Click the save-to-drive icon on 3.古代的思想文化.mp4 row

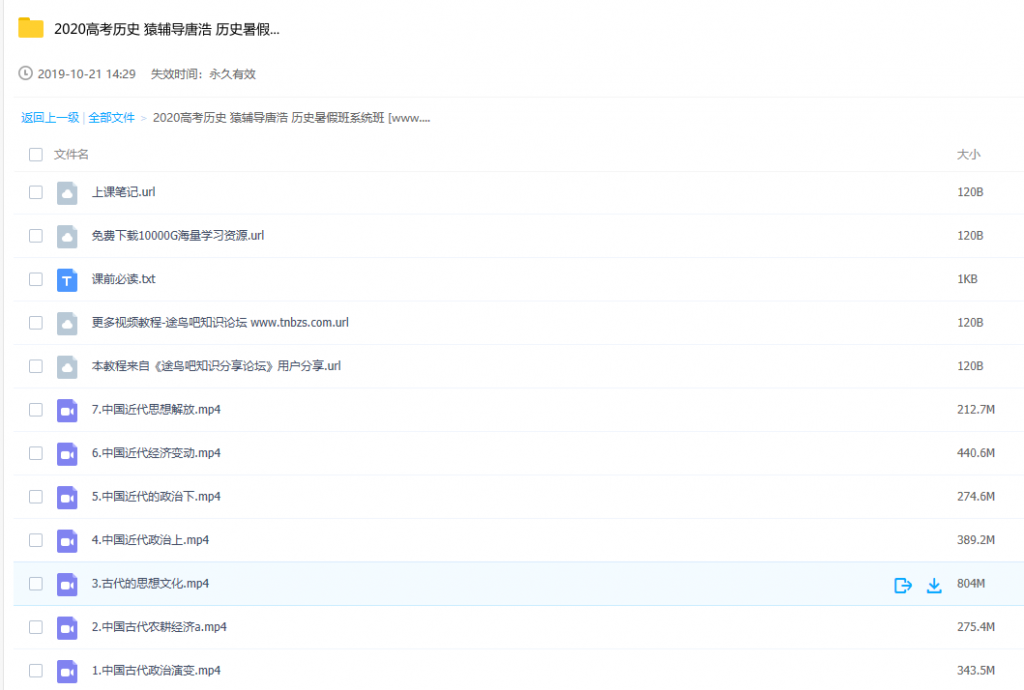pos(902,585)
